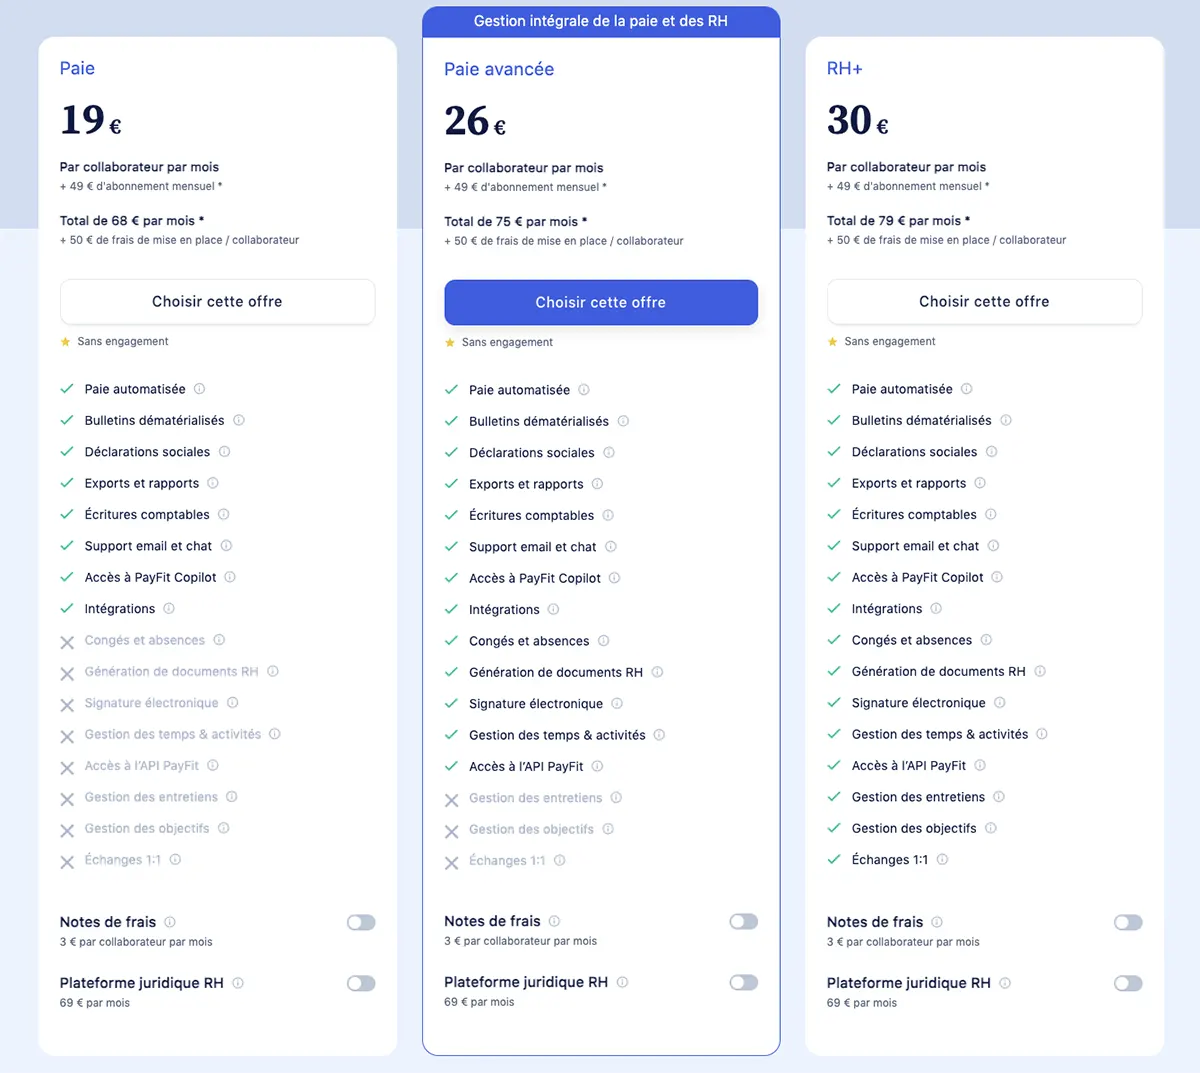
Task: Click the "RH+" plan title
Action: (x=844, y=68)
